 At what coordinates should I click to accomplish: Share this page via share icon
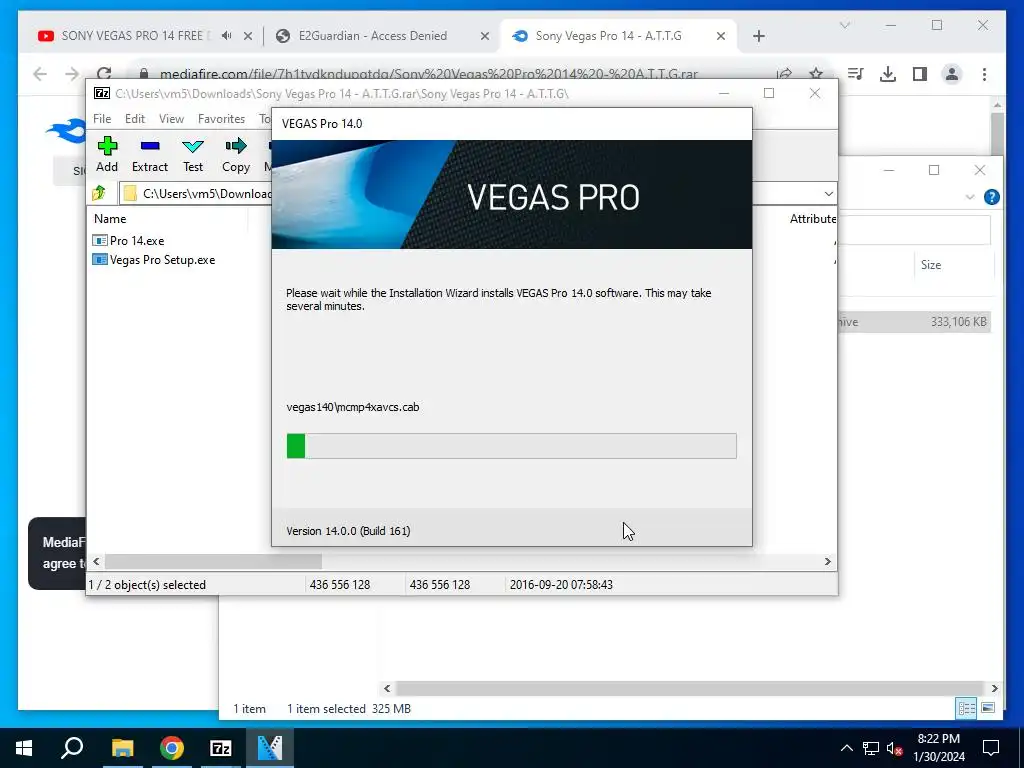coord(784,74)
